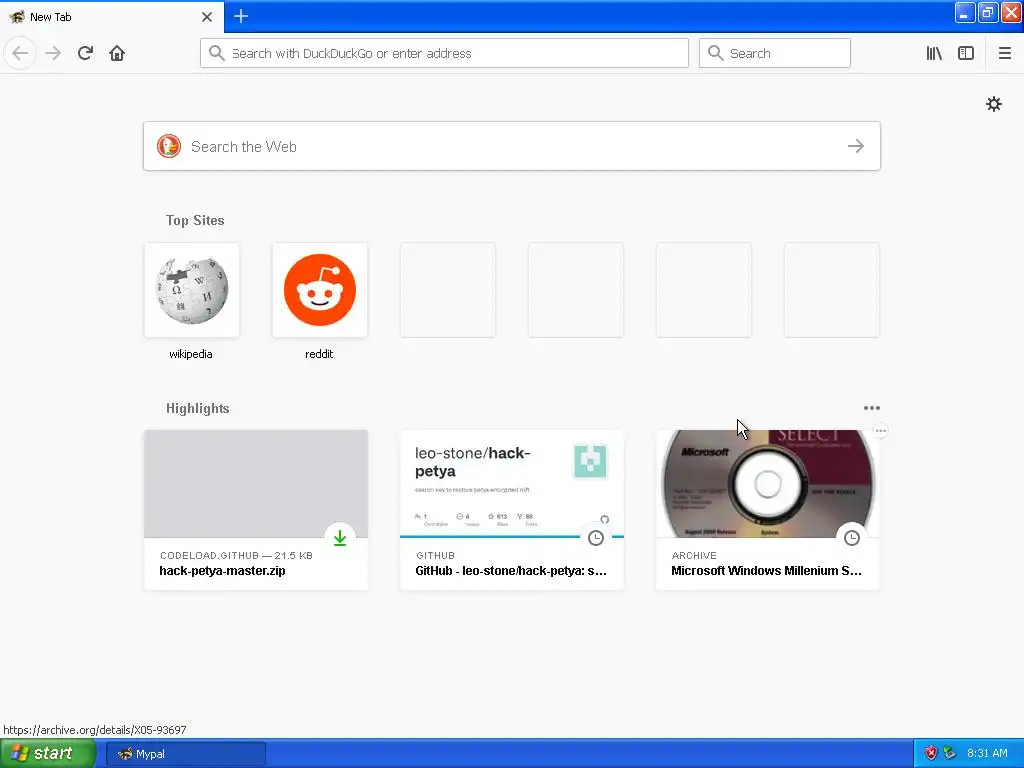The image size is (1024, 768).
Task: Open new tab preferences gear icon
Action: point(993,104)
